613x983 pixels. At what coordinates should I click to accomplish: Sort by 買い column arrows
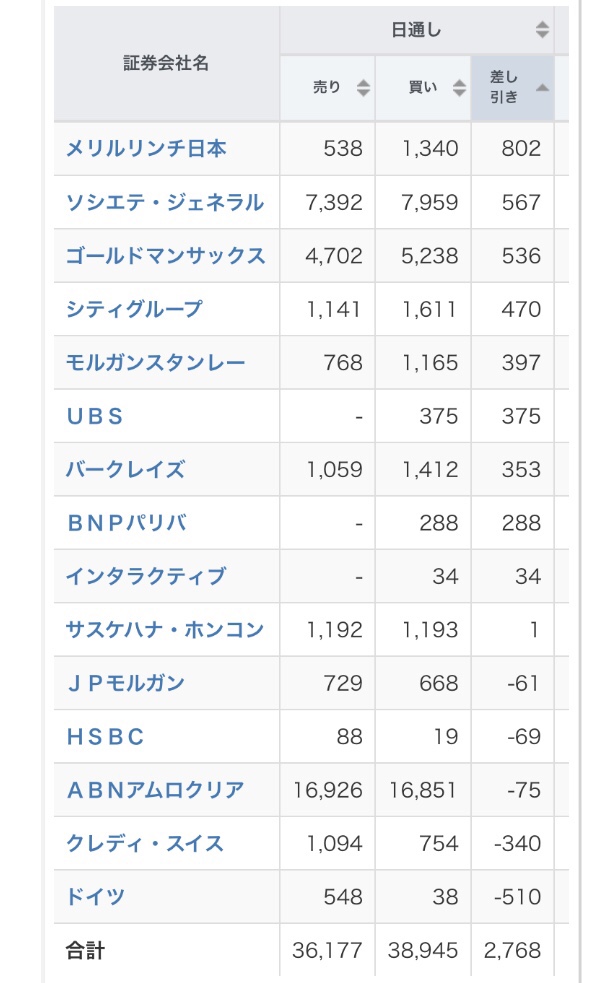click(459, 88)
